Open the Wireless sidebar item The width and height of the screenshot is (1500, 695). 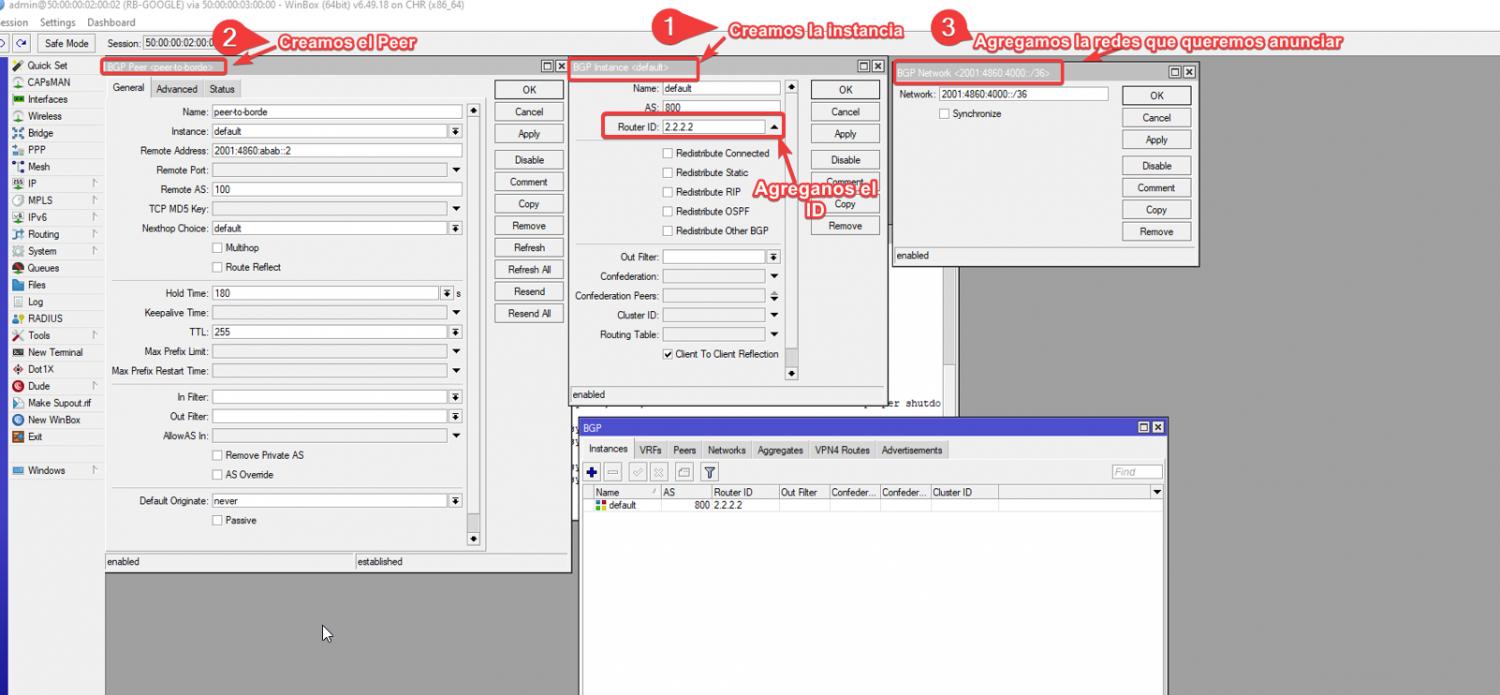click(44, 116)
